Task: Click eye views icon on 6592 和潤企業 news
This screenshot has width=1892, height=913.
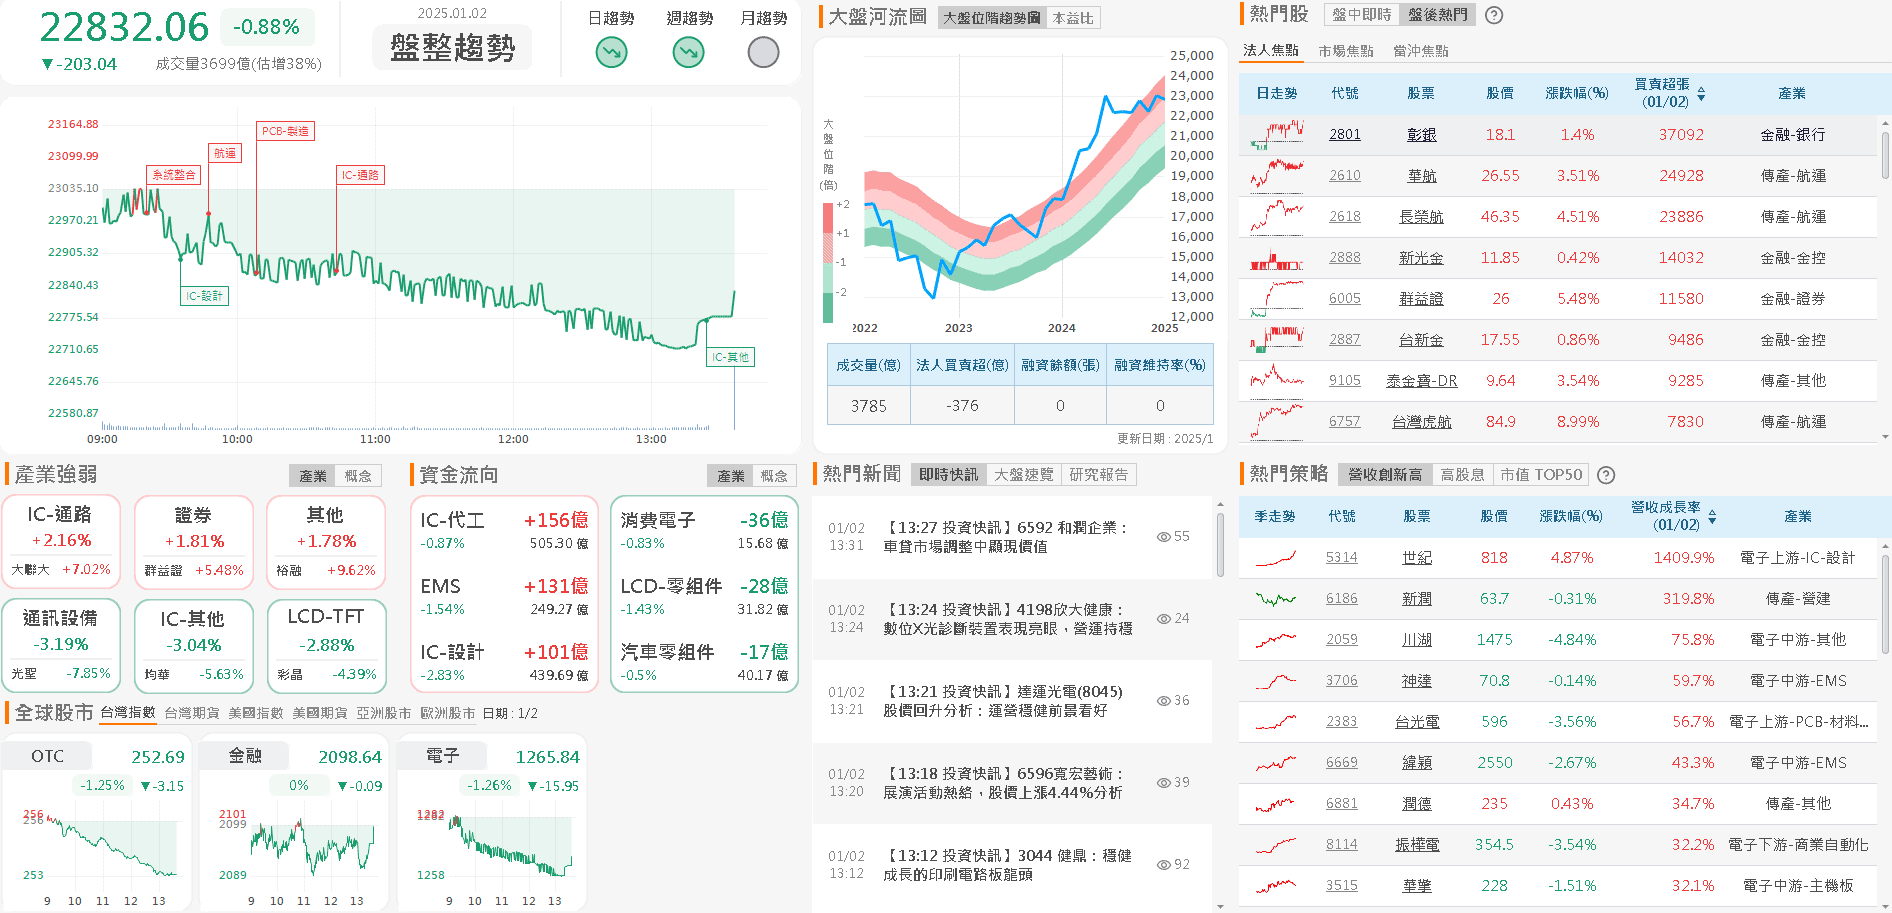Action: click(x=1163, y=537)
